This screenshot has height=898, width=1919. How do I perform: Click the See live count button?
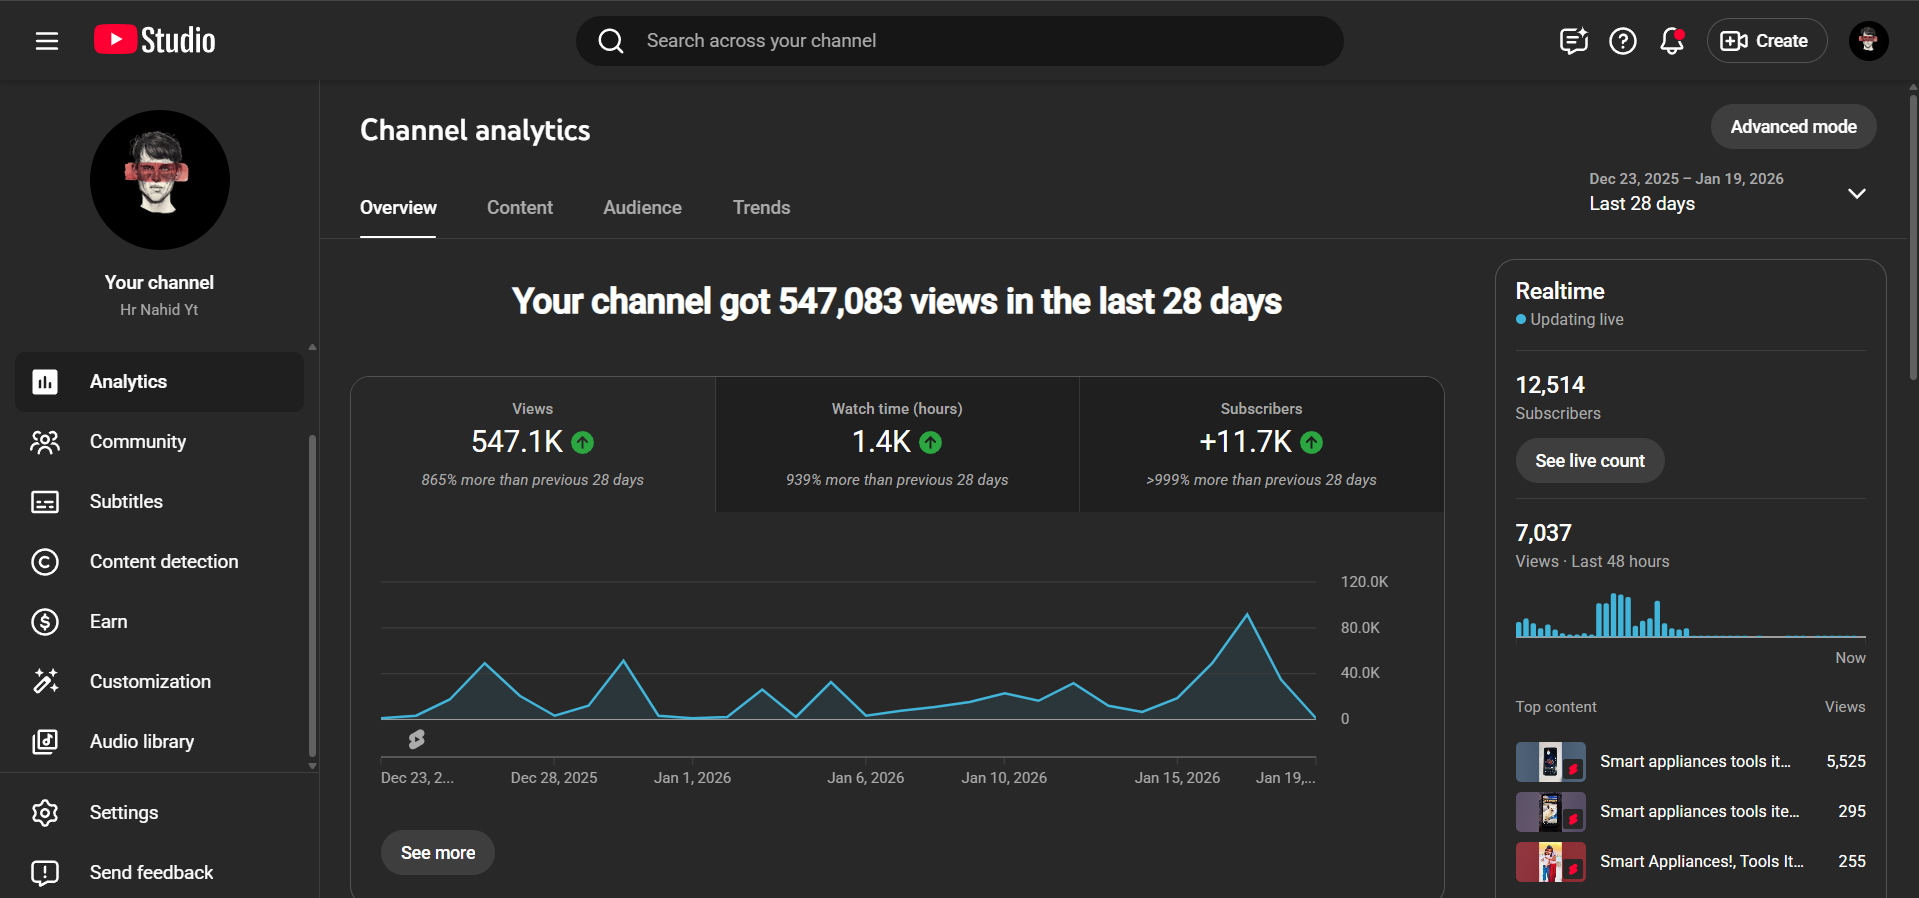[1589, 461]
